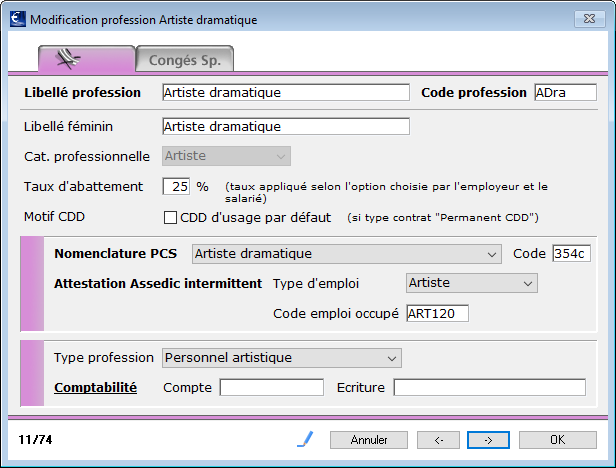616x468 pixels.
Task: Open the Nomenclature PCS dropdown
Action: (346, 254)
